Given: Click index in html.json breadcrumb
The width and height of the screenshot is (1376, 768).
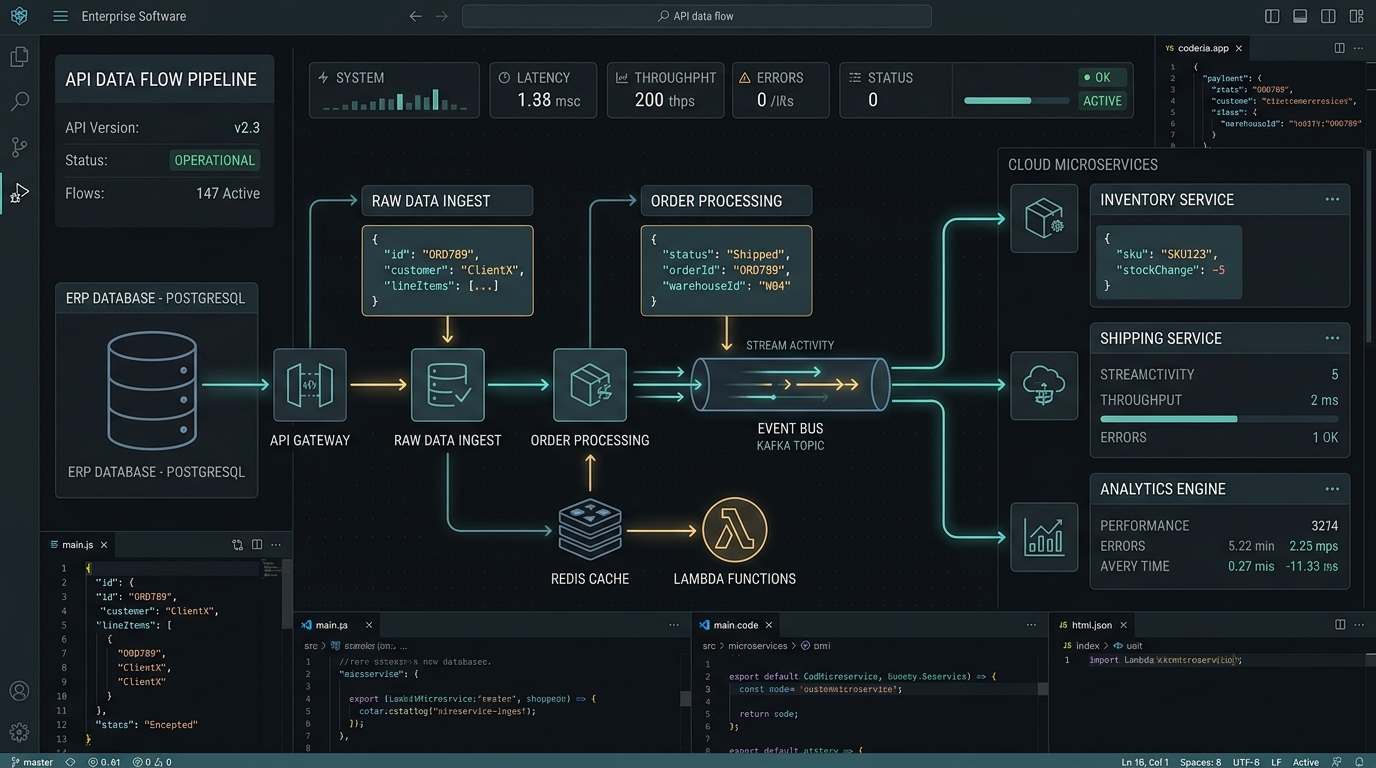Looking at the screenshot, I should point(1087,646).
